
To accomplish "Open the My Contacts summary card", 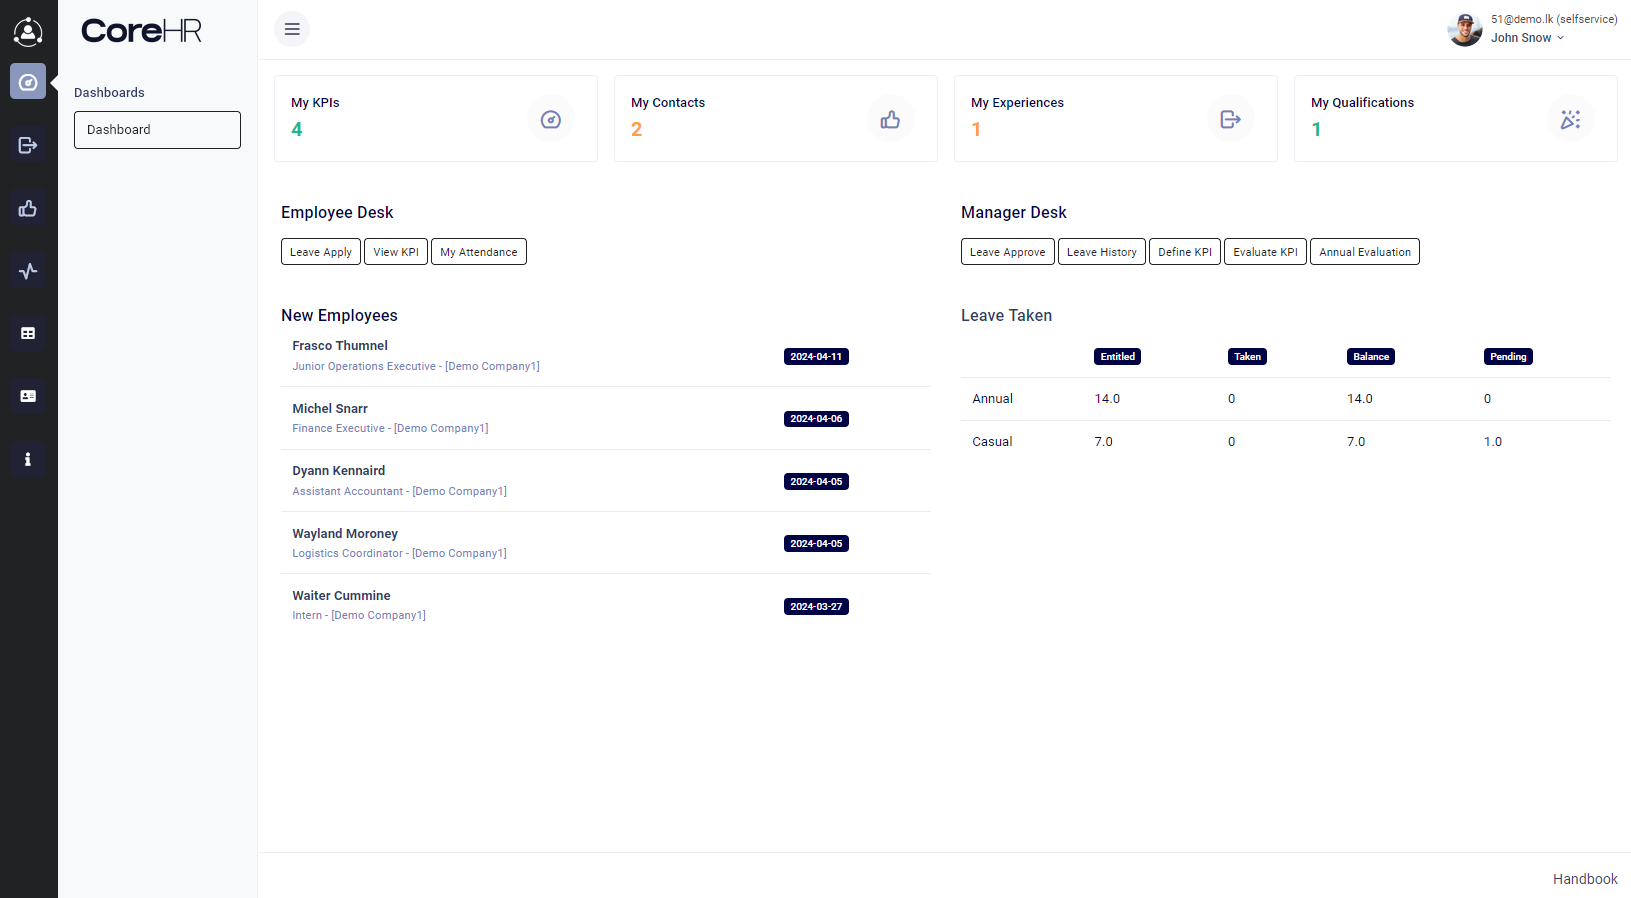I will coord(775,118).
